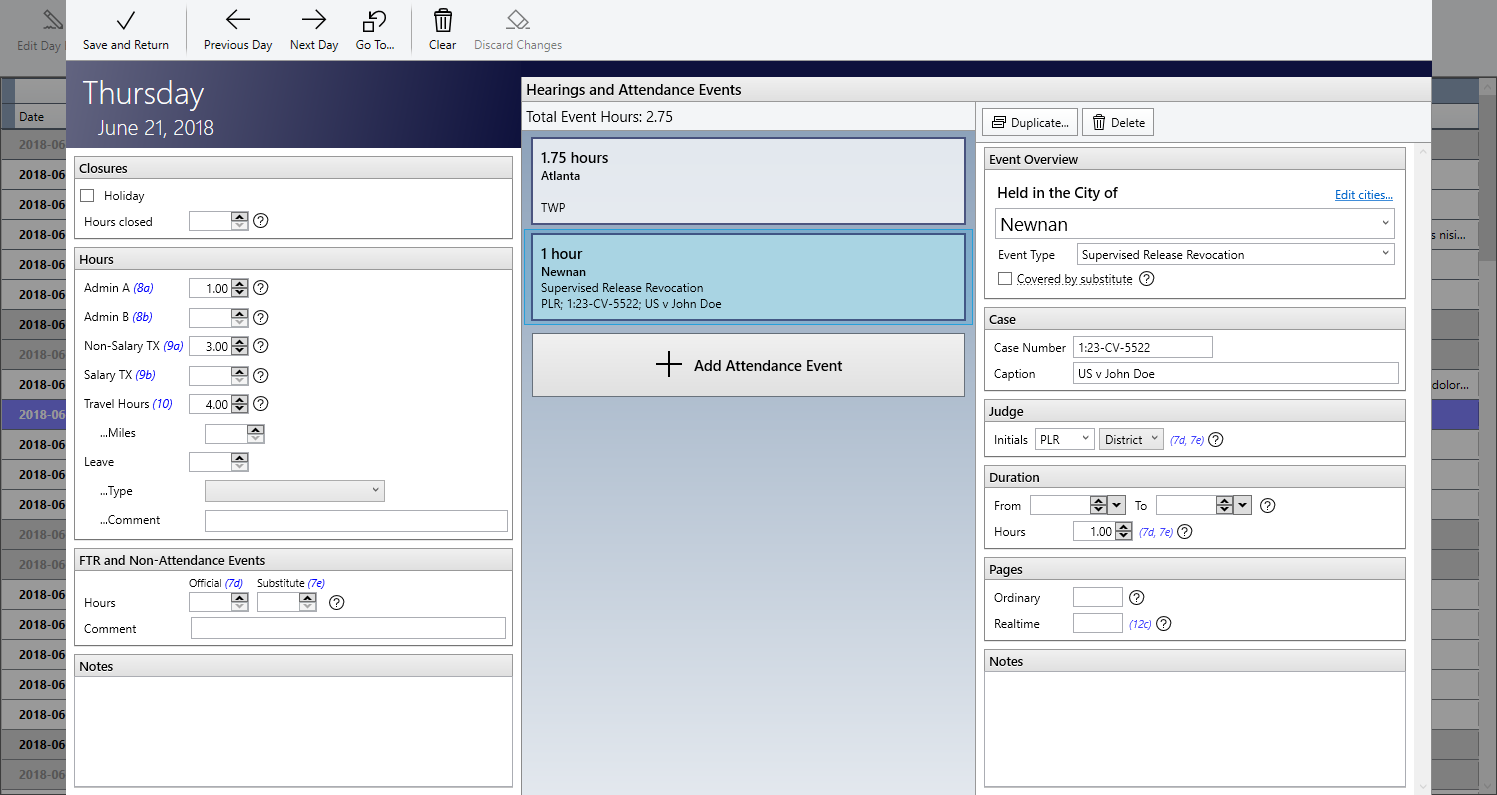Adjust the Non-Salary TX hours stepper

pyautogui.click(x=240, y=346)
